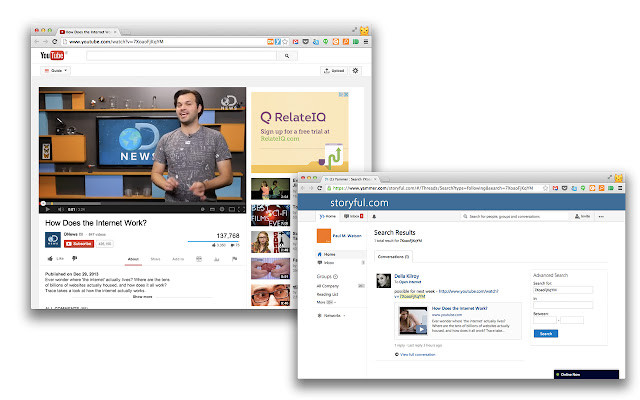Click the Pocket extension icon in YouTube window
Screen dimensions: 640x400
coord(305,42)
